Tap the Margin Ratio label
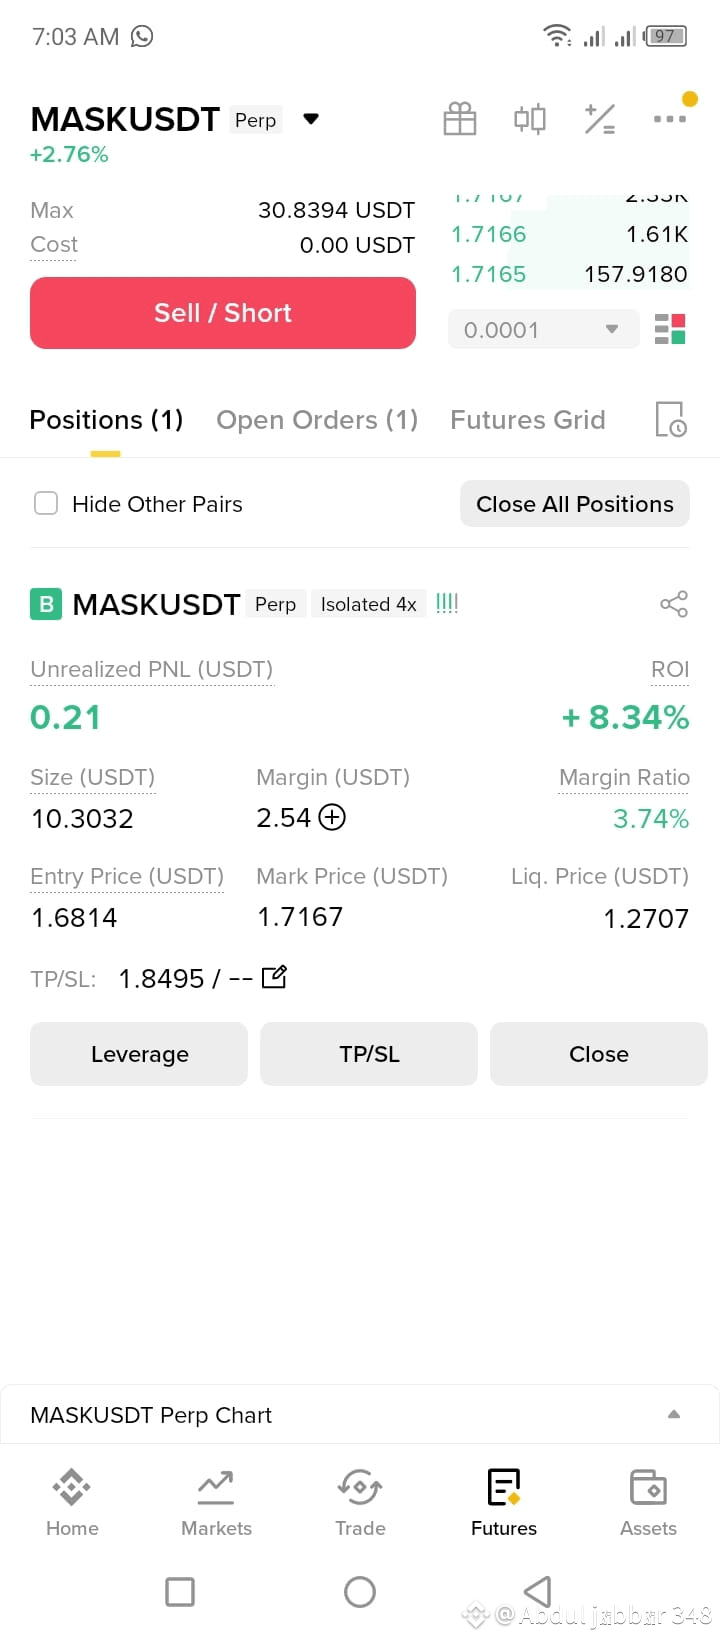Image resolution: width=720 pixels, height=1640 pixels. pyautogui.click(x=624, y=777)
